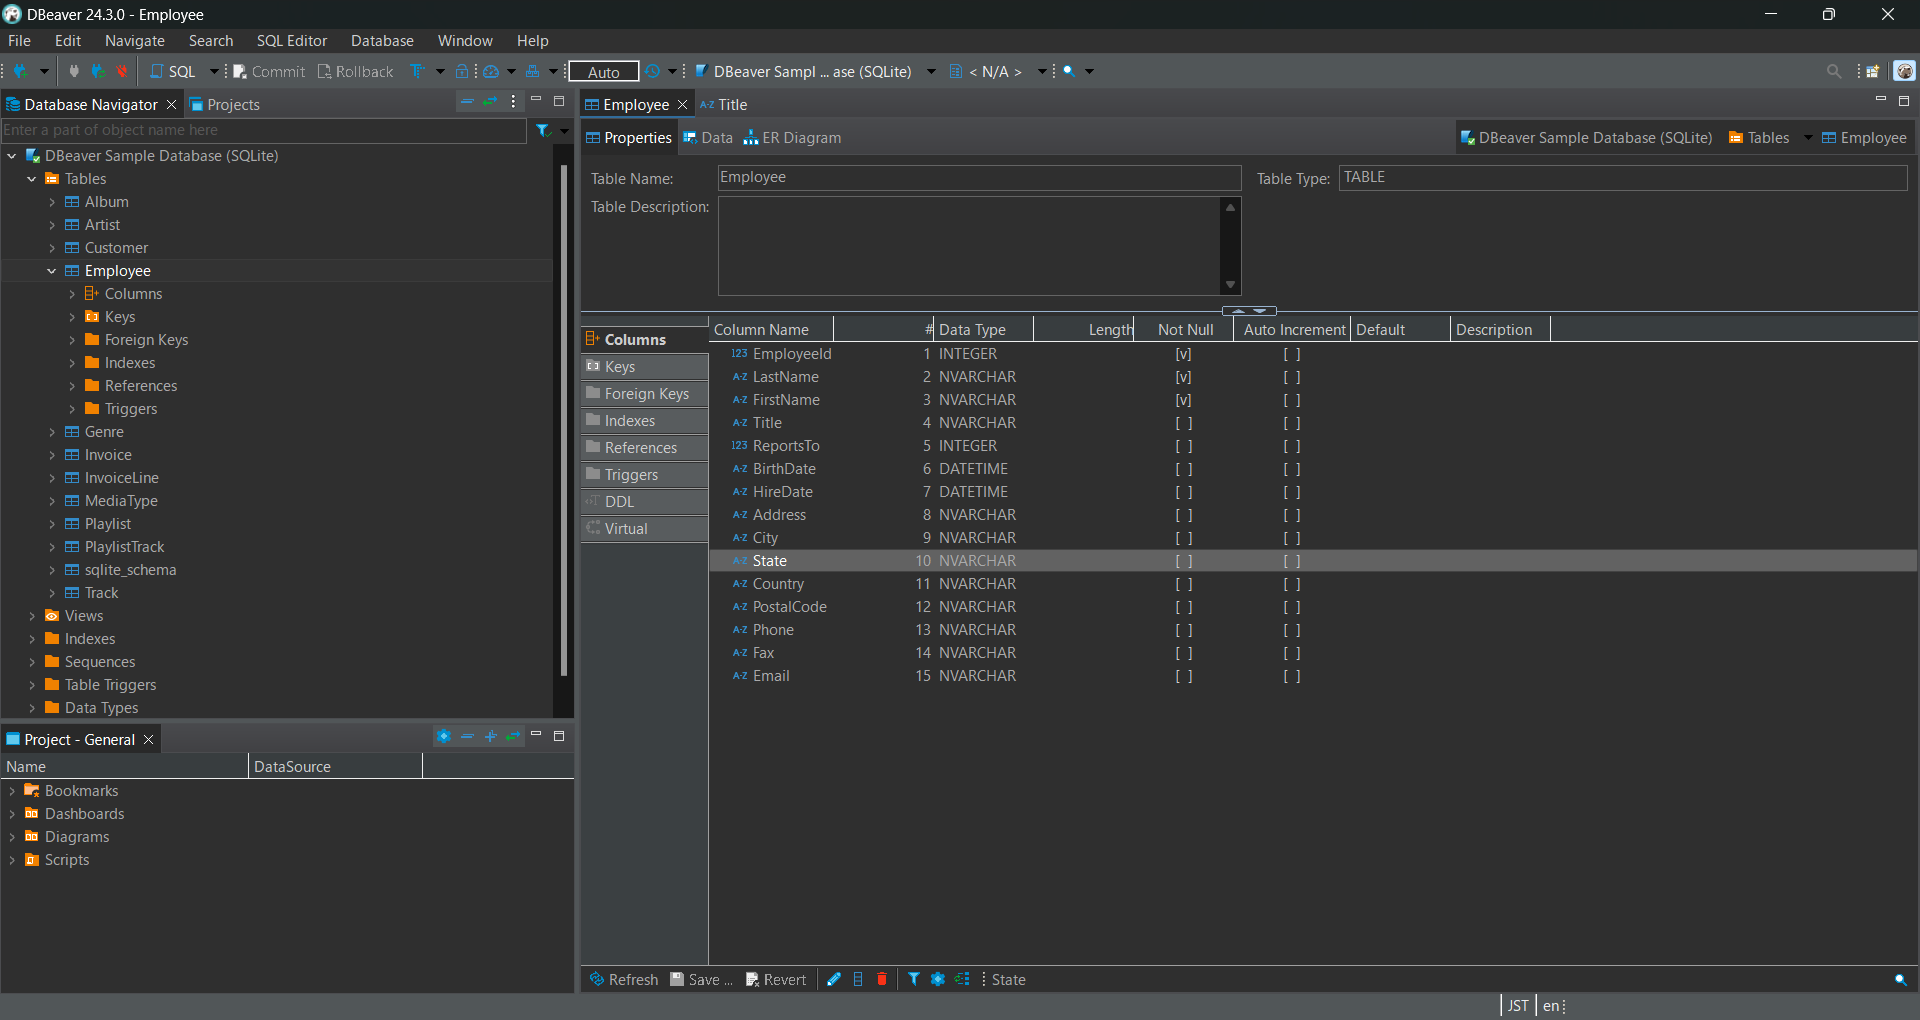Open the Database menu

click(x=382, y=40)
